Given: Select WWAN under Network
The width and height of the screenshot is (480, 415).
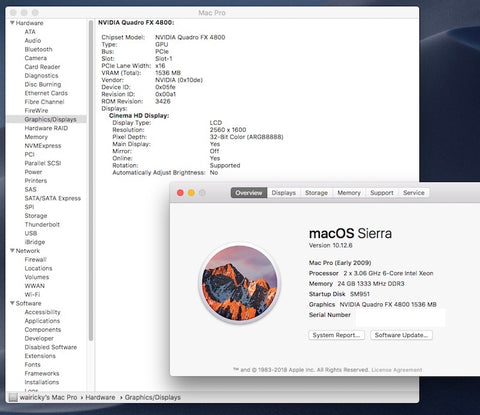Looking at the screenshot, I should coord(34,286).
